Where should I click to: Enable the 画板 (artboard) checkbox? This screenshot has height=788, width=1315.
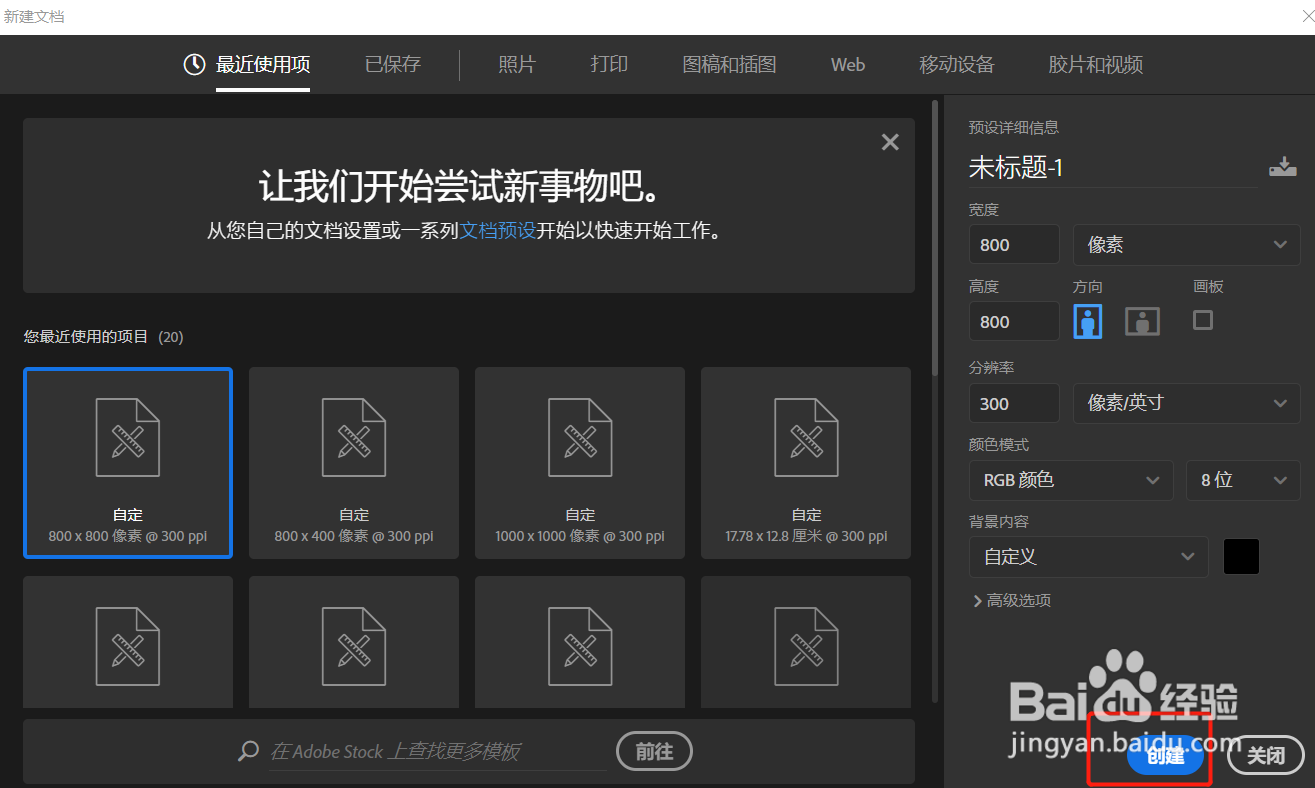click(1202, 320)
